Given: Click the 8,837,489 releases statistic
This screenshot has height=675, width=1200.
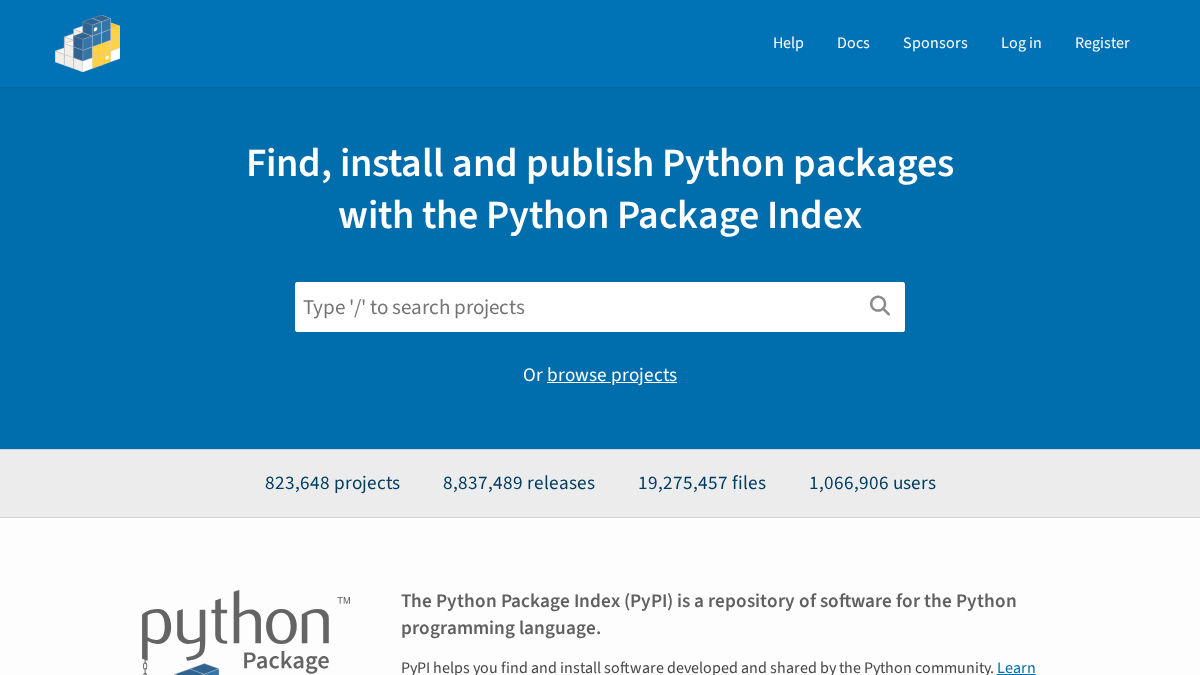Looking at the screenshot, I should tap(519, 483).
